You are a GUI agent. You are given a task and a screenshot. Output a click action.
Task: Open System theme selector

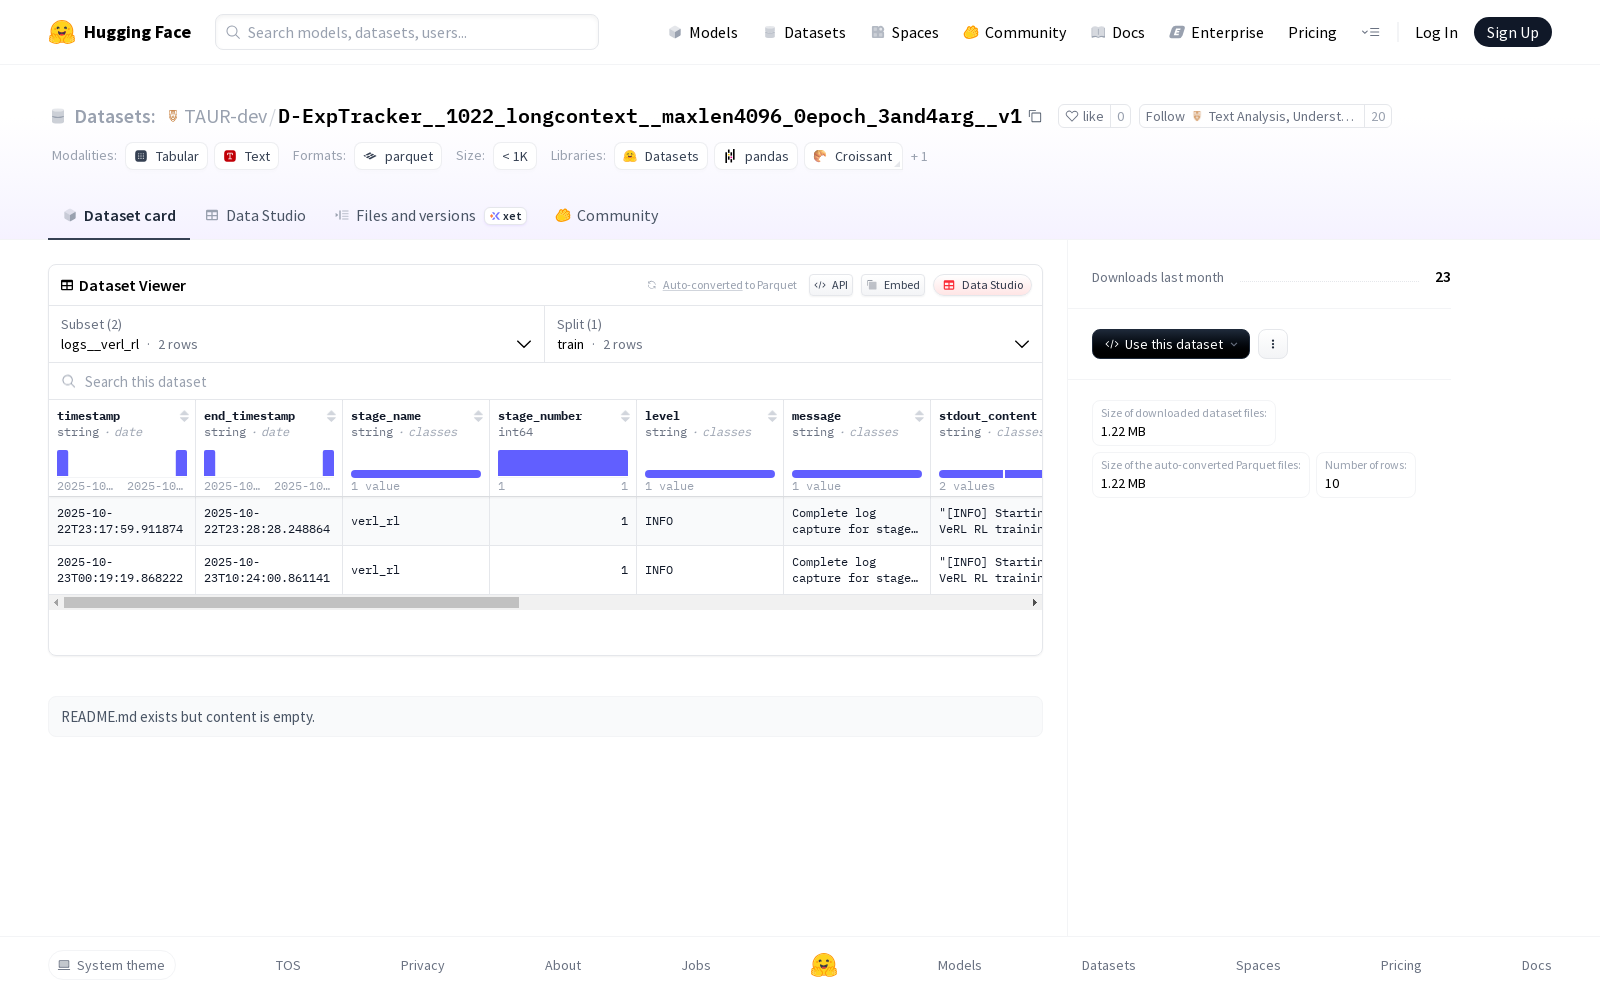point(112,965)
